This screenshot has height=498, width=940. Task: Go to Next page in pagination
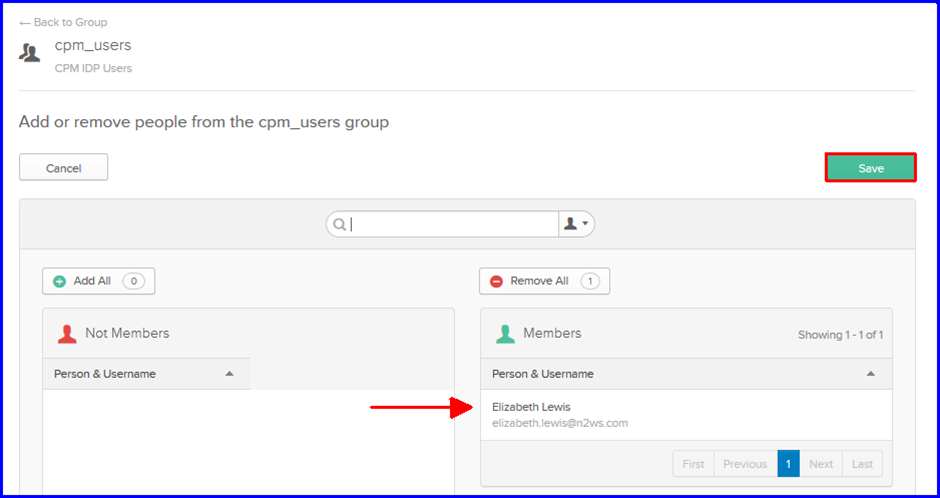[x=821, y=464]
